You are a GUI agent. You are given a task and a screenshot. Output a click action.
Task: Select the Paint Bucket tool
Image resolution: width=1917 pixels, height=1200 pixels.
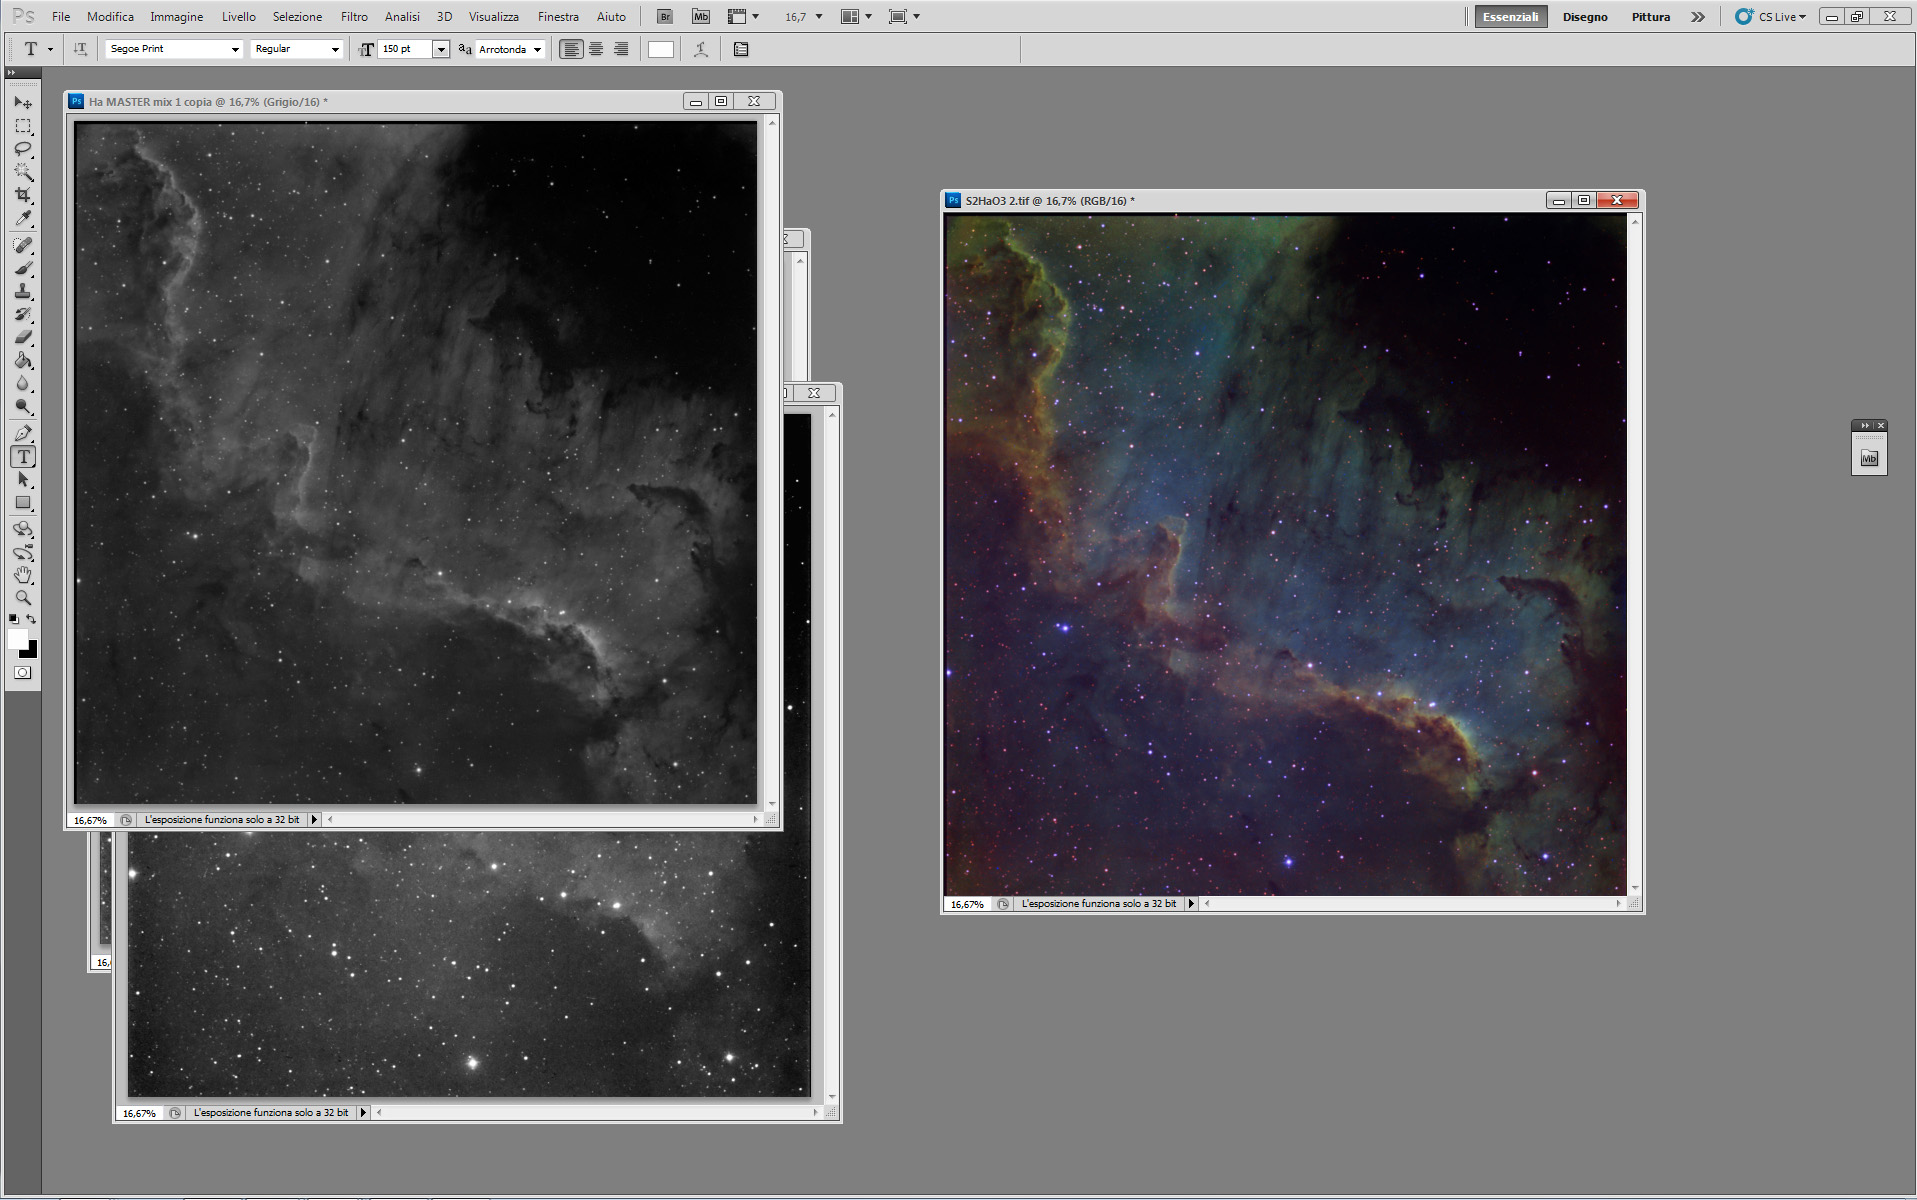[23, 360]
